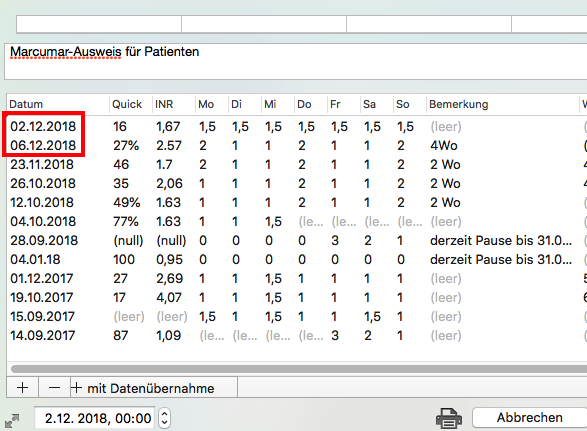Remove selected row with minus icon
The height and width of the screenshot is (431, 587).
54,388
